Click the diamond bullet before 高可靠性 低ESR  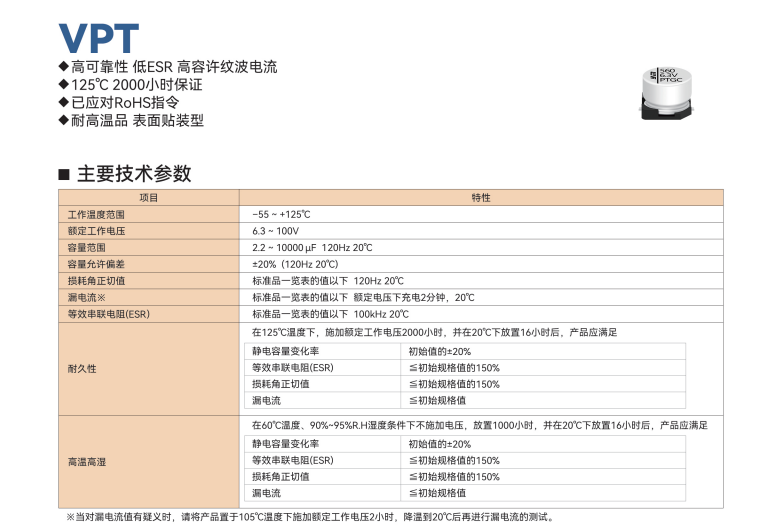tap(64, 67)
